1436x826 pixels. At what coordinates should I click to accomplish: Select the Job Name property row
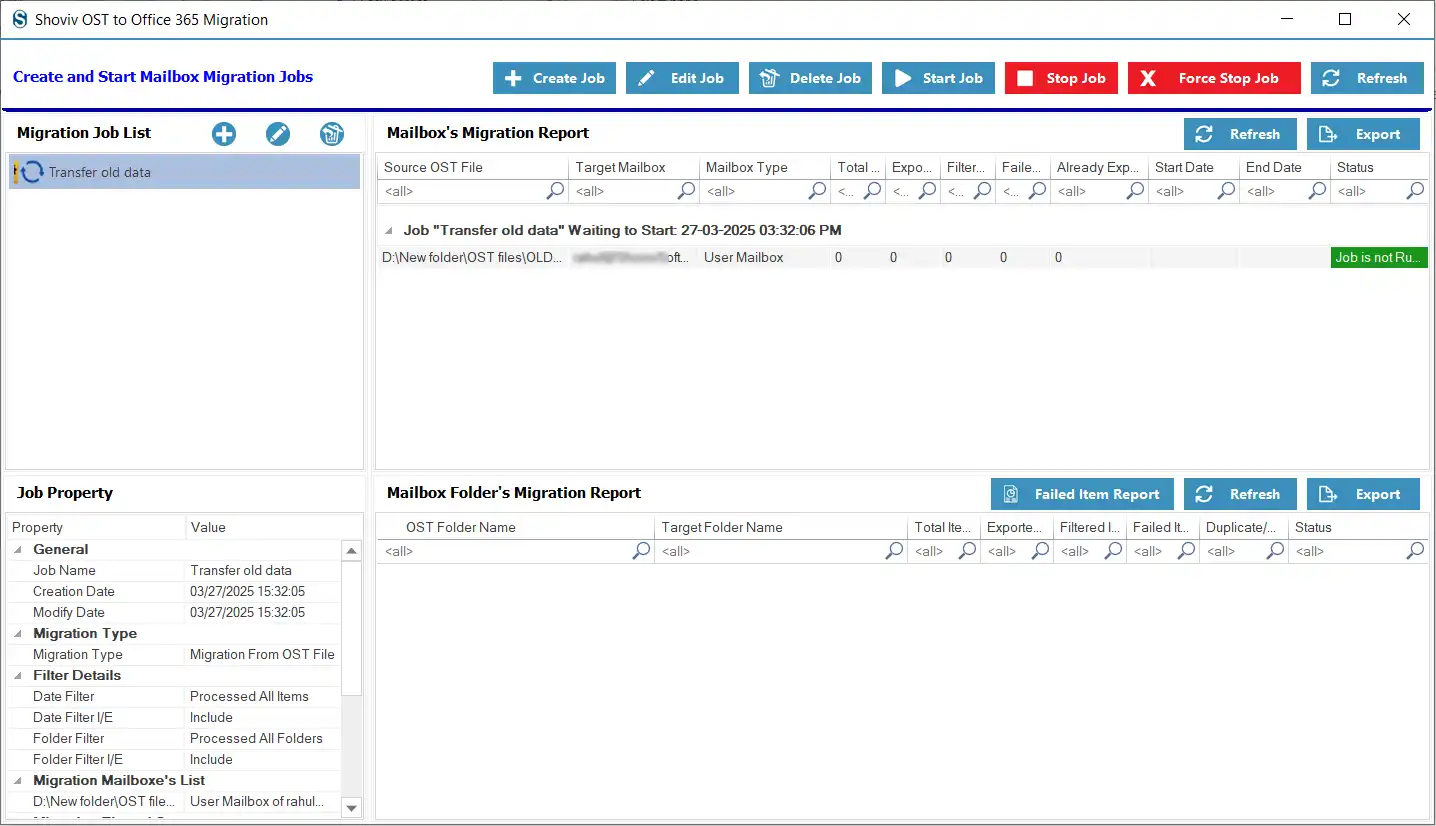coord(174,570)
